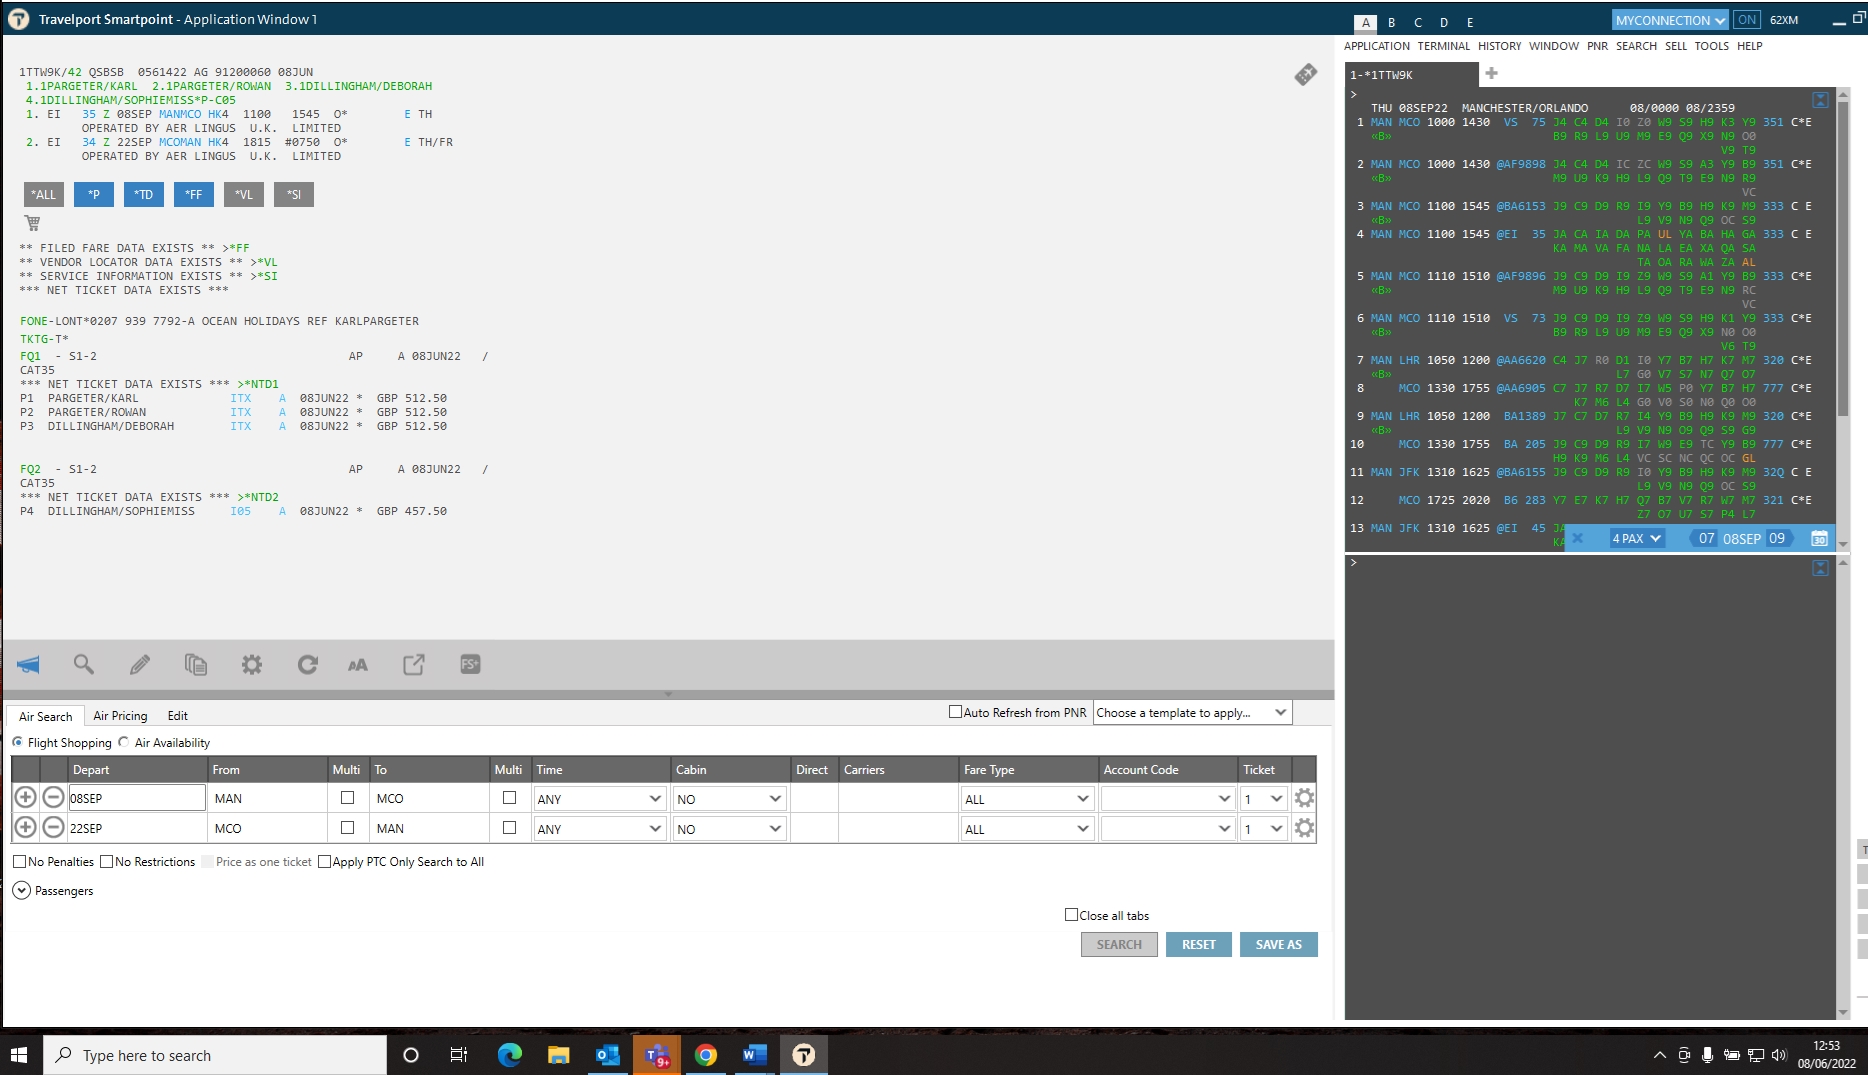Click the RESET button

pos(1199,944)
